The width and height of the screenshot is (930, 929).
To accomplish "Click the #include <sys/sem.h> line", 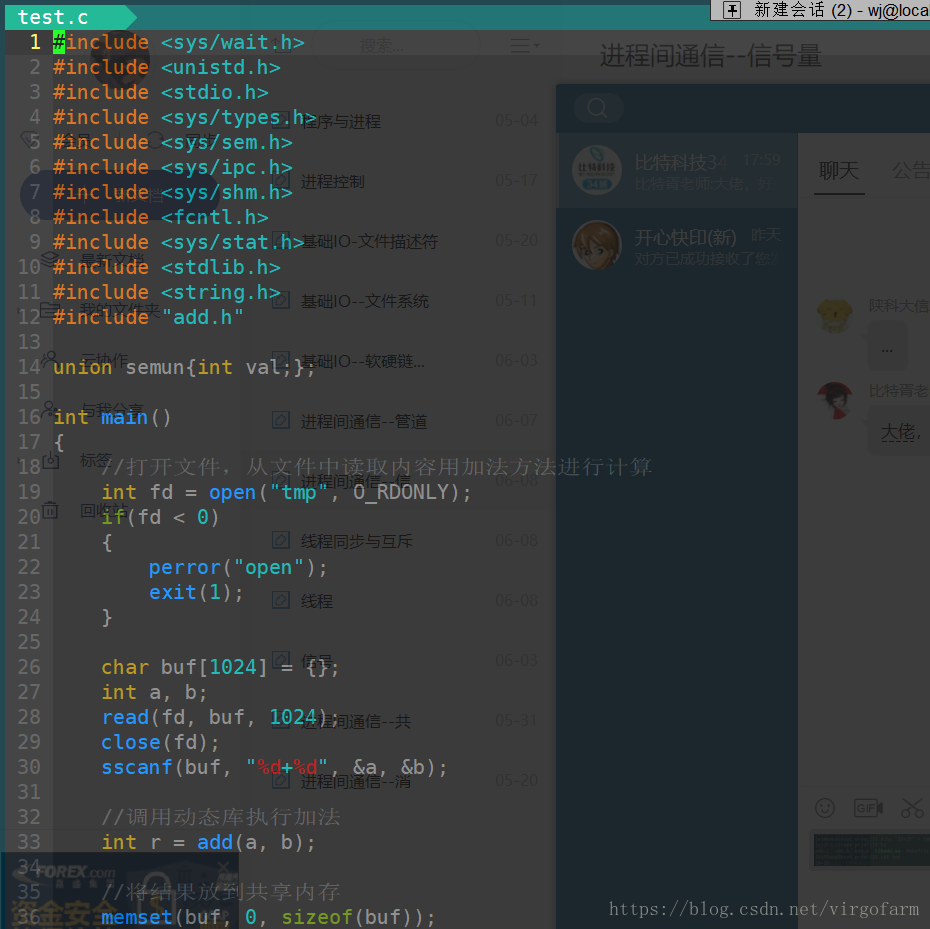I will (173, 142).
